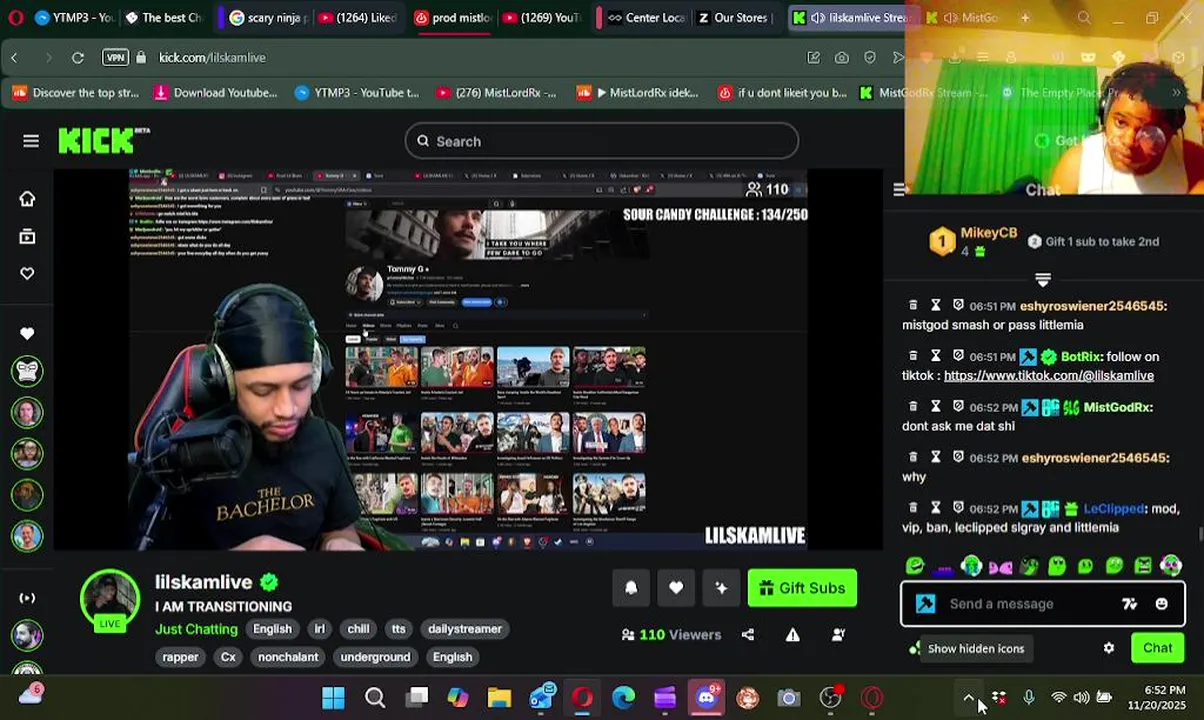
Task: Reload the page with browser refresh icon
Action: [x=78, y=57]
